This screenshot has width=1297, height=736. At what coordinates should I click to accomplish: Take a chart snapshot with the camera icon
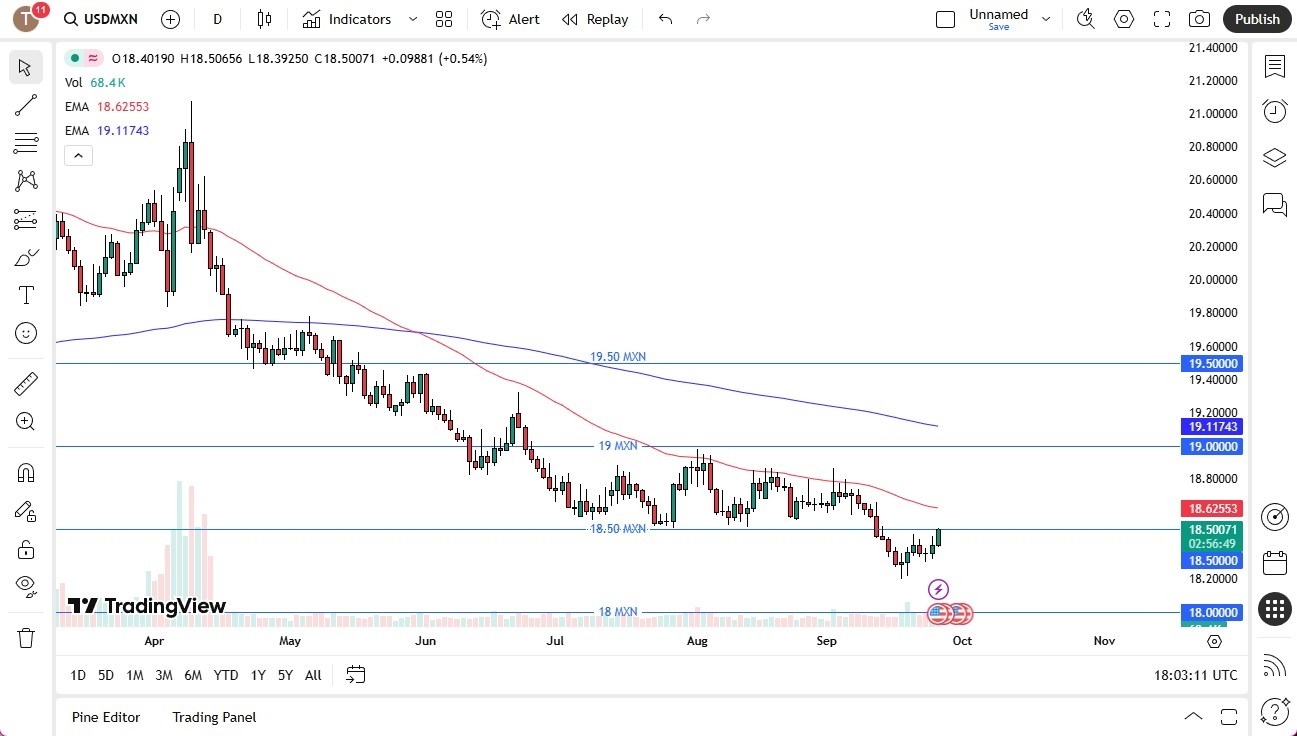click(x=1200, y=18)
